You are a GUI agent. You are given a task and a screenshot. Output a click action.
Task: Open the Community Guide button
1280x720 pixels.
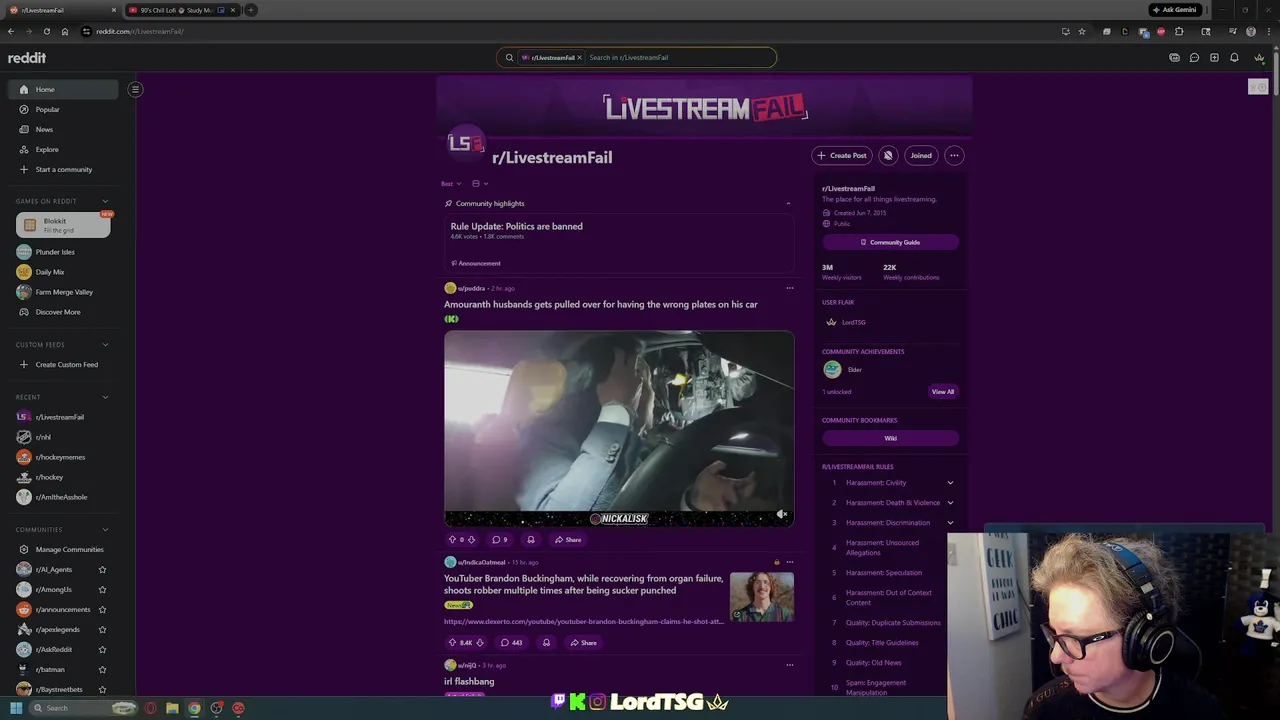[890, 242]
